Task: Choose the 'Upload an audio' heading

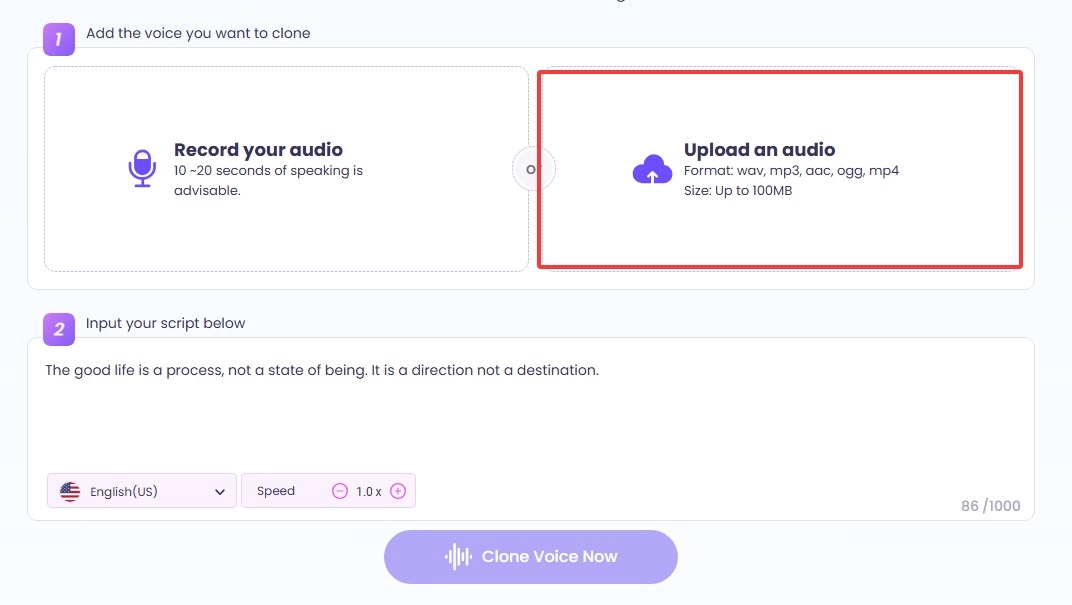Action: tap(759, 150)
